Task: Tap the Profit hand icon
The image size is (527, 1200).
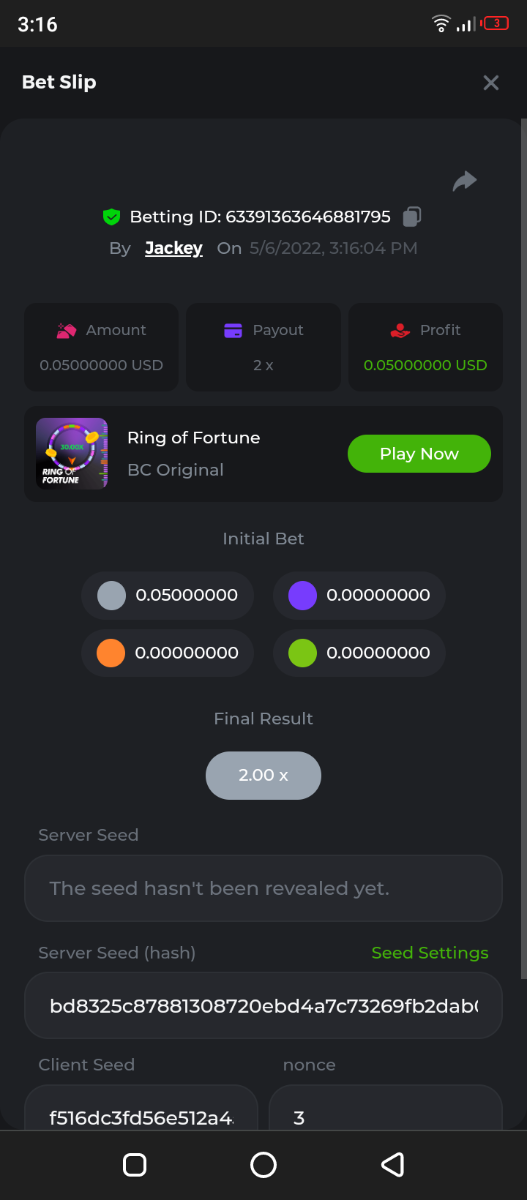Action: 400,330
